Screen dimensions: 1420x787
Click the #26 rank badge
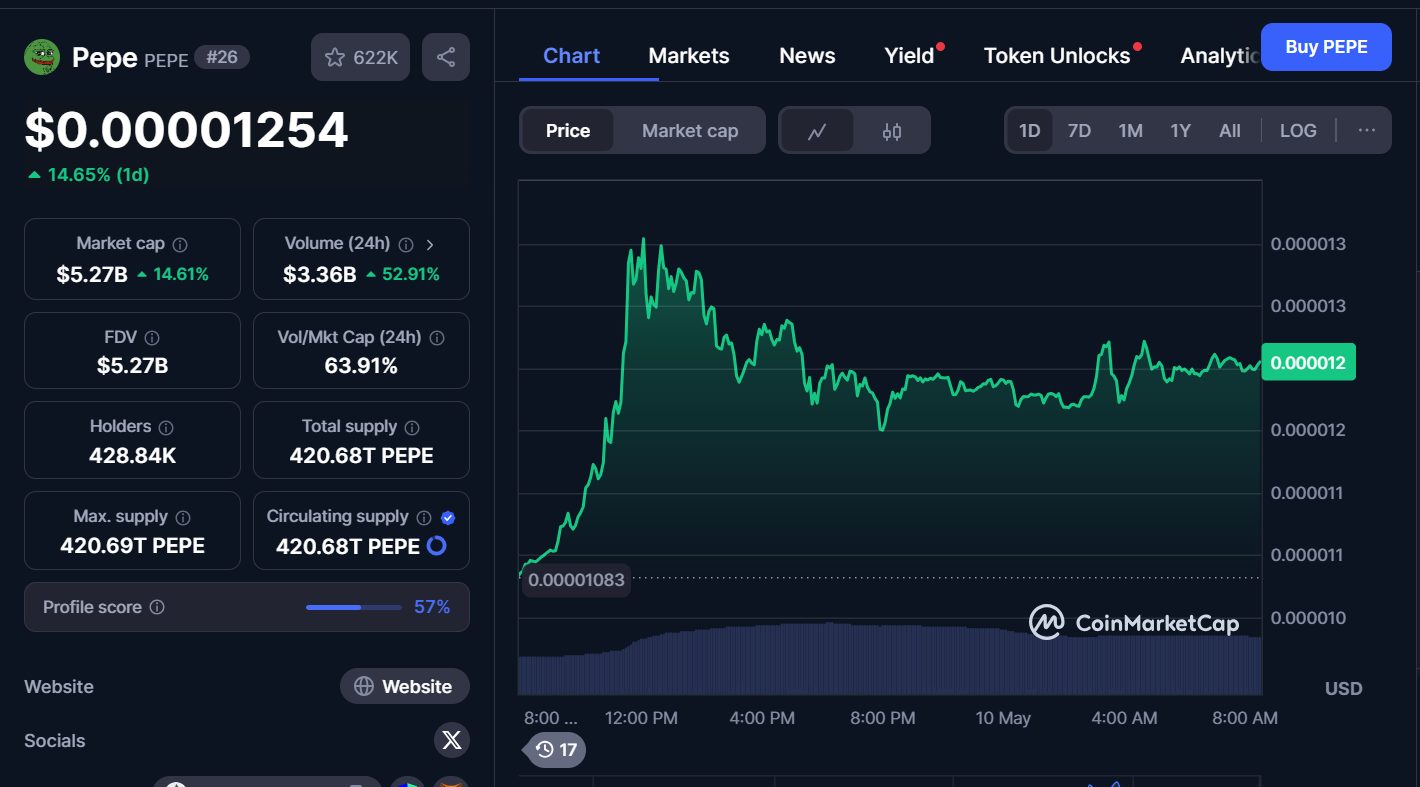tap(222, 57)
